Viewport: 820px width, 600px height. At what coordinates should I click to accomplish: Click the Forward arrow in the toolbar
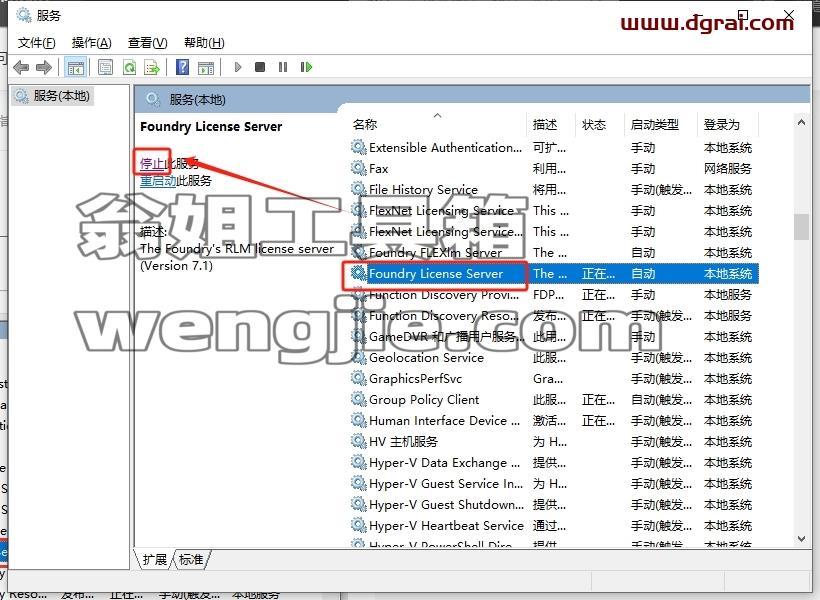(x=44, y=67)
